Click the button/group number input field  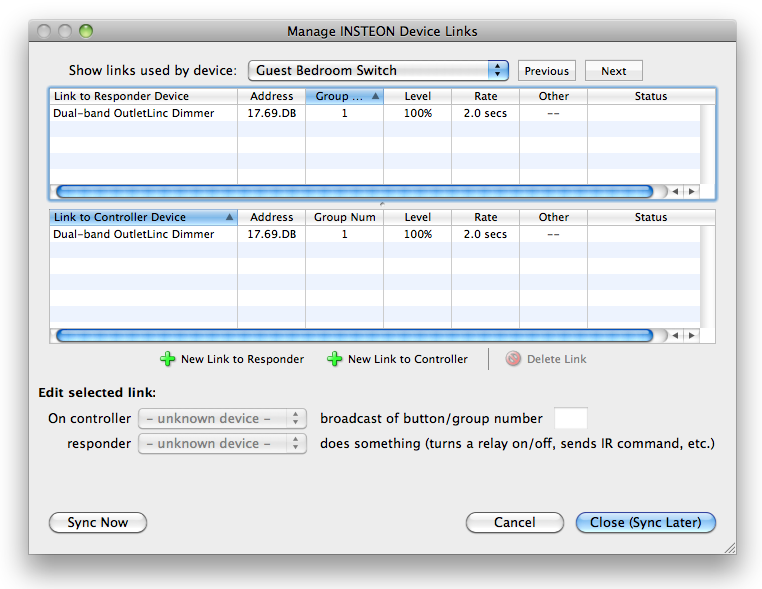571,418
